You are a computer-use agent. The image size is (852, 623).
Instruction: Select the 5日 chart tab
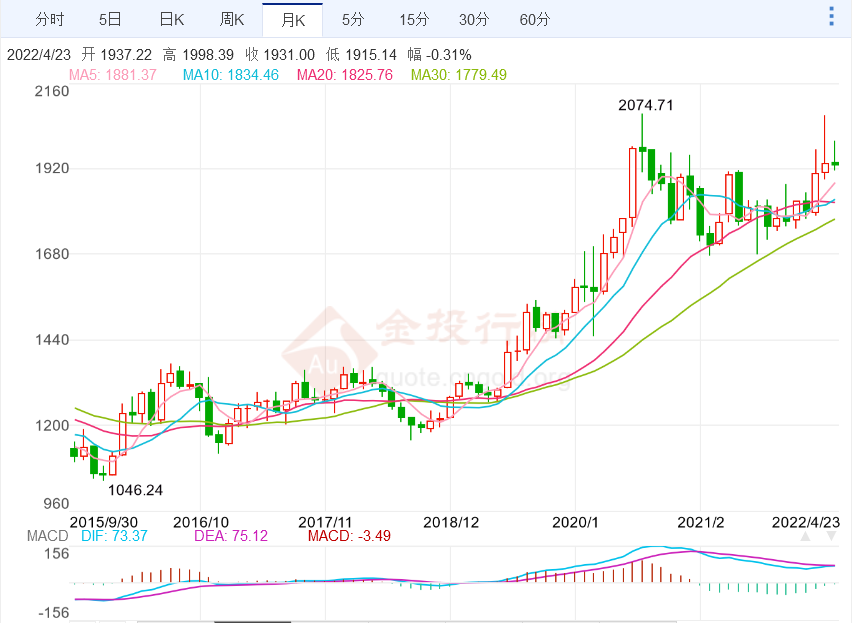111,19
